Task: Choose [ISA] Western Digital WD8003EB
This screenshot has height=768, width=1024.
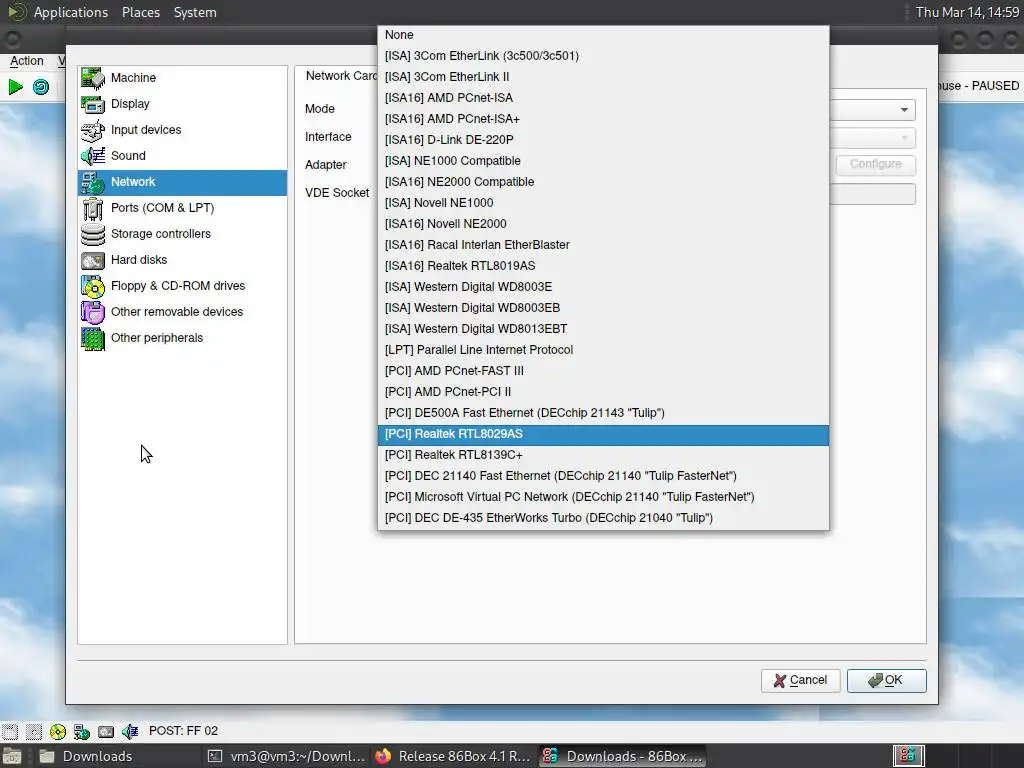Action: pos(603,308)
